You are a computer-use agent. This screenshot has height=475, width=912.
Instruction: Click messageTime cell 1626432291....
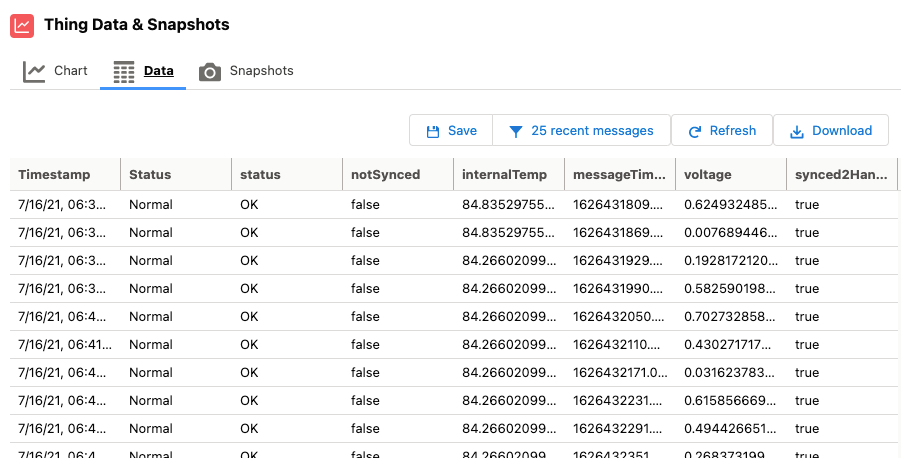click(x=618, y=428)
